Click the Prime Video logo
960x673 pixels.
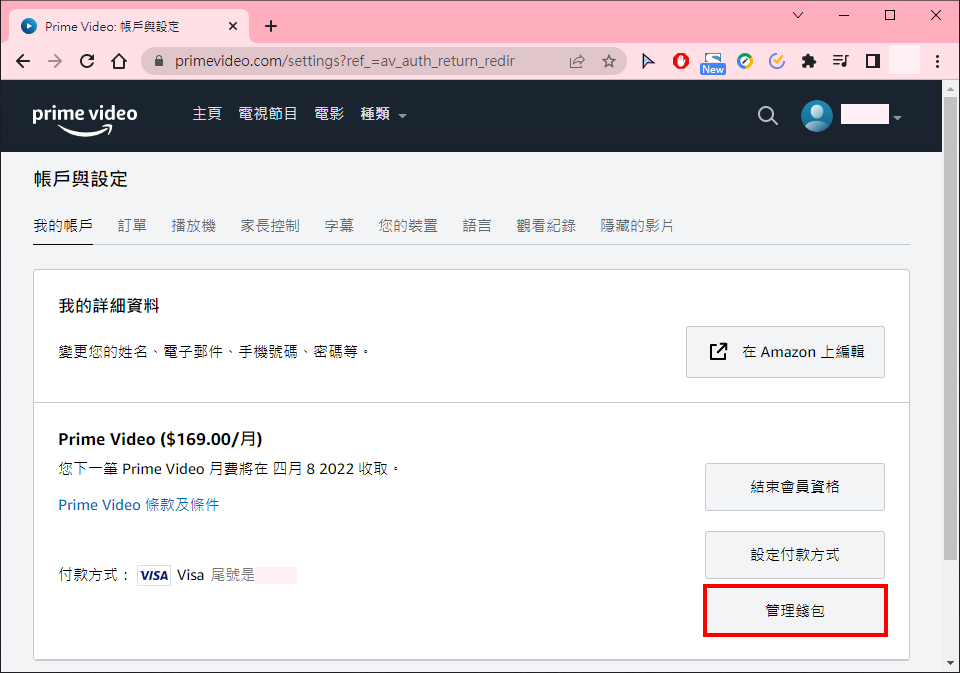tap(84, 119)
